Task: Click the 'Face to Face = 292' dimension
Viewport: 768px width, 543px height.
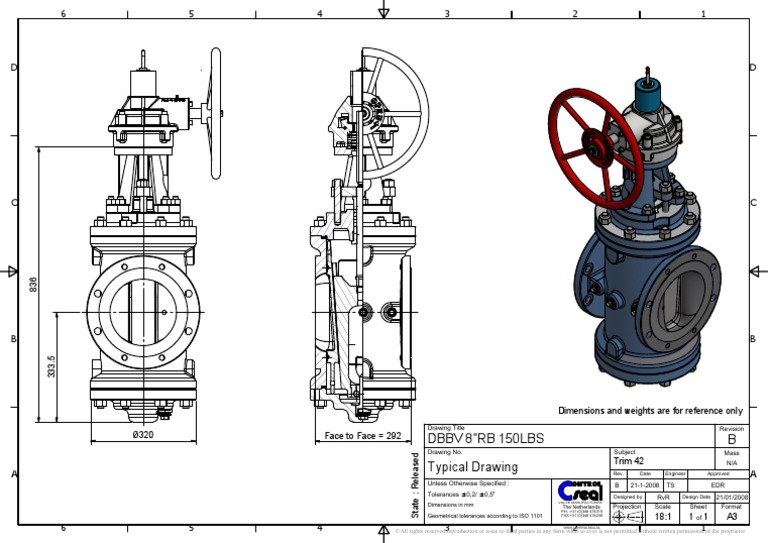Action: coord(363,435)
